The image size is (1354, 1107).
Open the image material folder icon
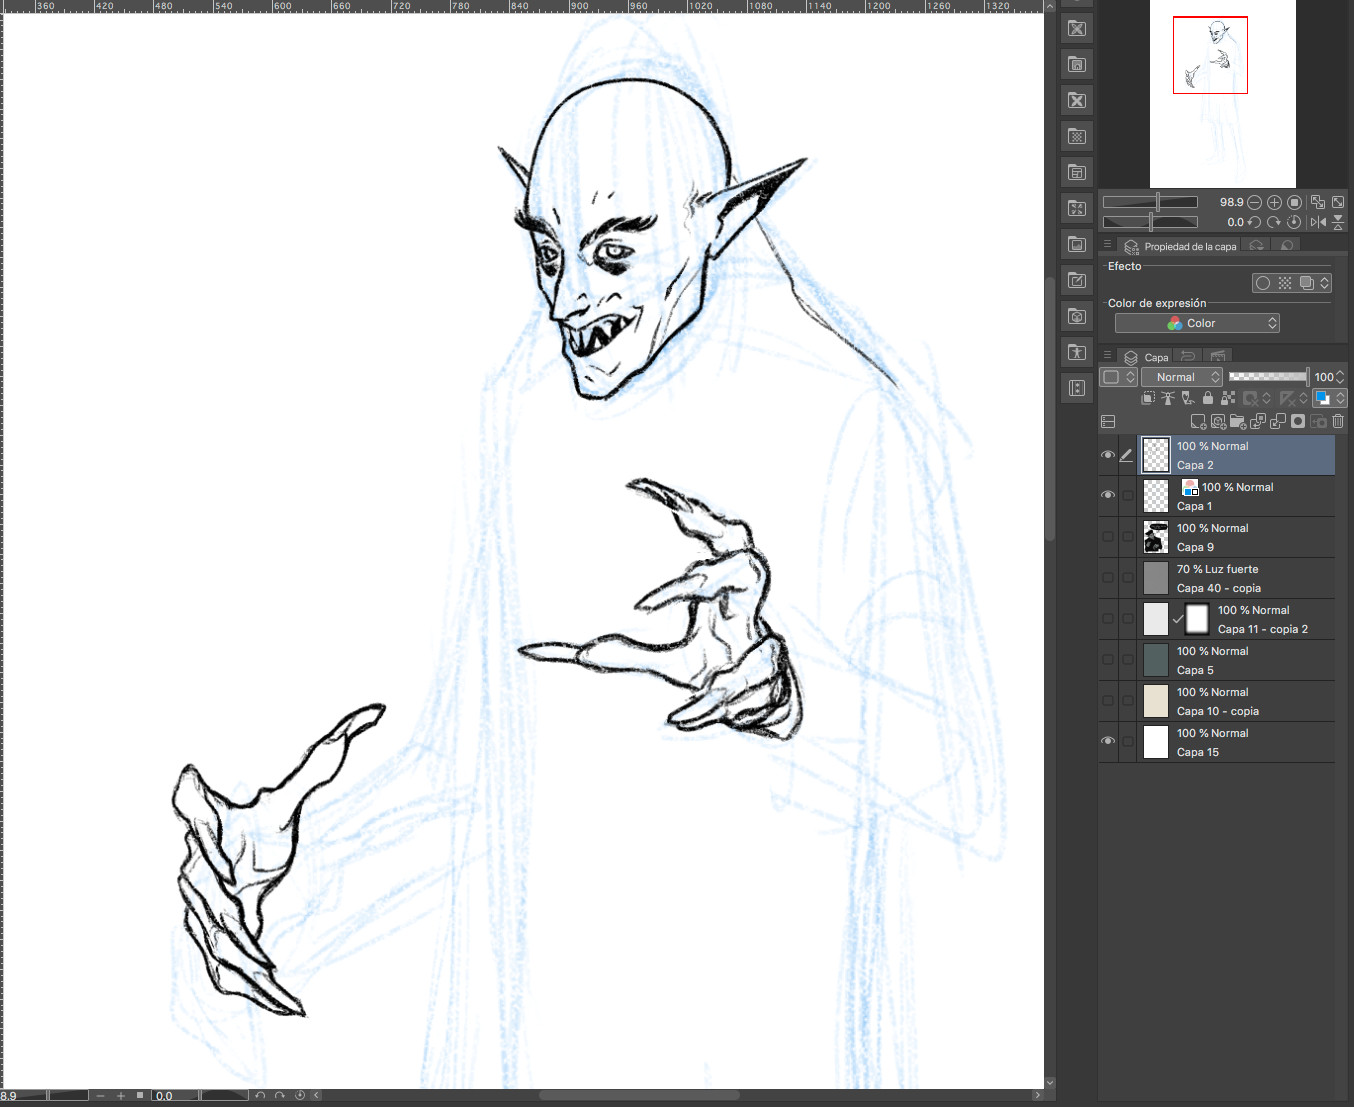[1077, 244]
